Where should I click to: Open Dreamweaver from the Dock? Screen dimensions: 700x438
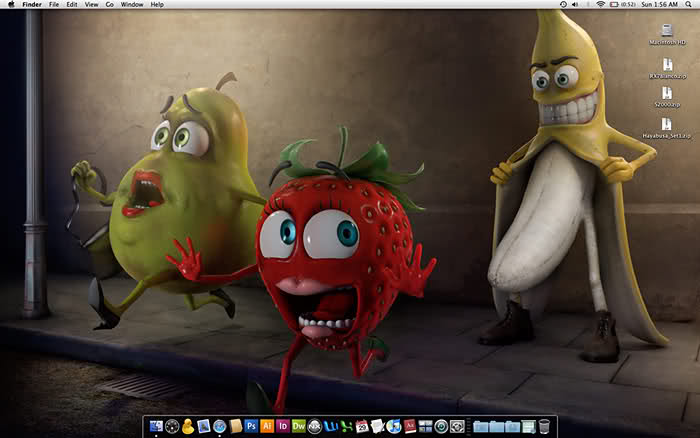click(x=299, y=426)
